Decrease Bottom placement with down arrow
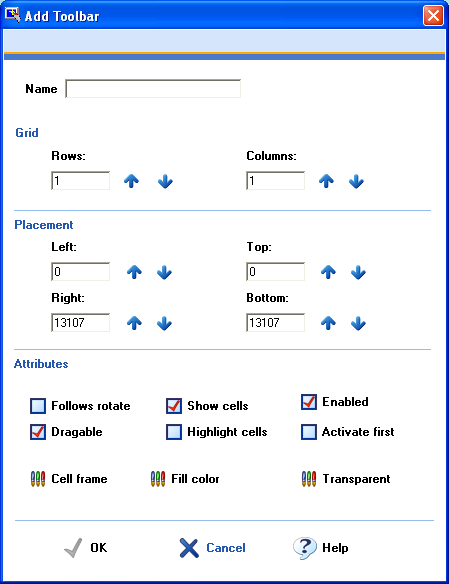This screenshot has height=584, width=449. (358, 323)
